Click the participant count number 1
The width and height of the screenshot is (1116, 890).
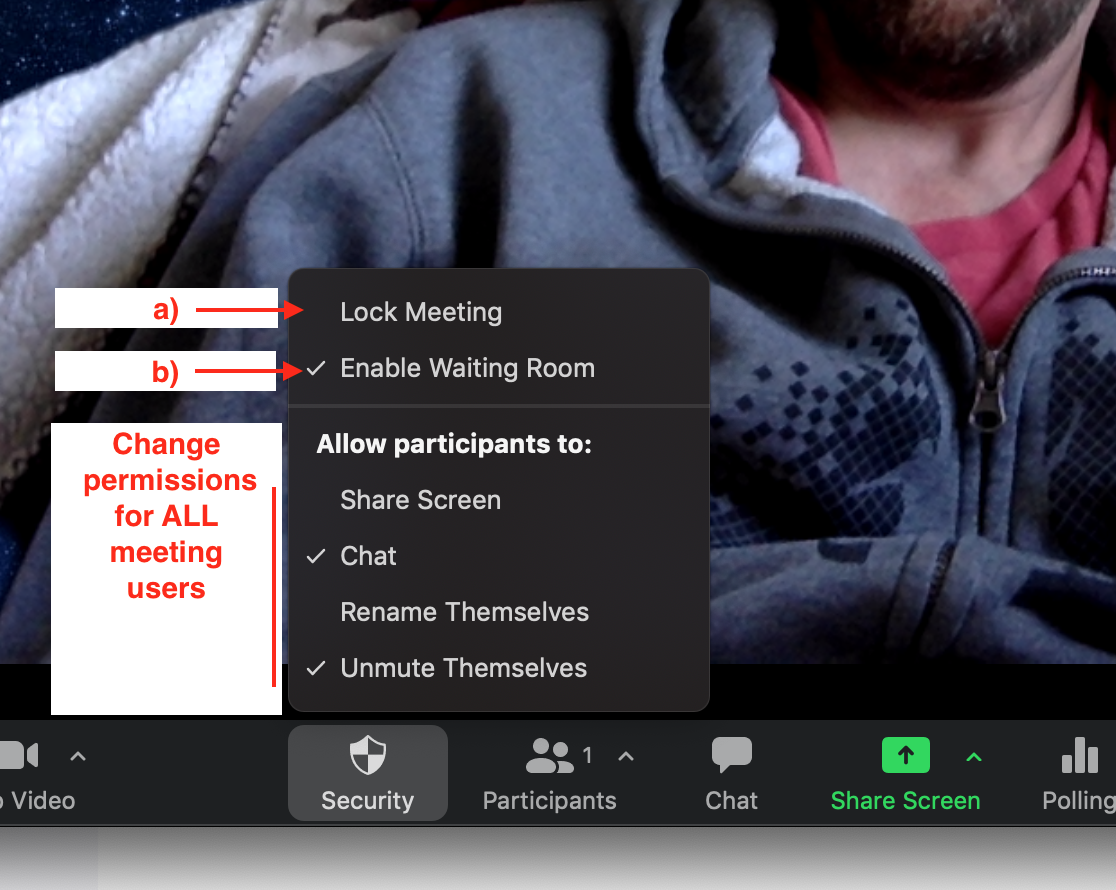coord(587,755)
